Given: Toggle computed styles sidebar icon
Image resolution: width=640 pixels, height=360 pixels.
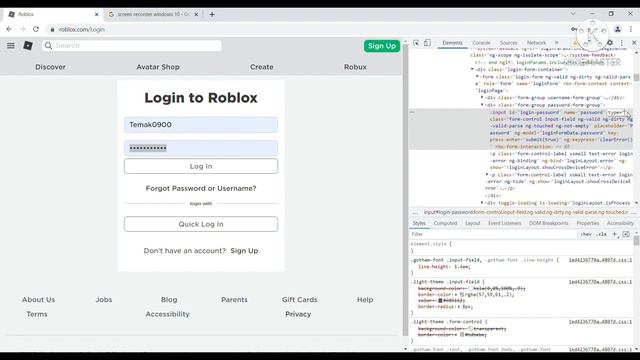Looking at the screenshot, I should click(626, 234).
